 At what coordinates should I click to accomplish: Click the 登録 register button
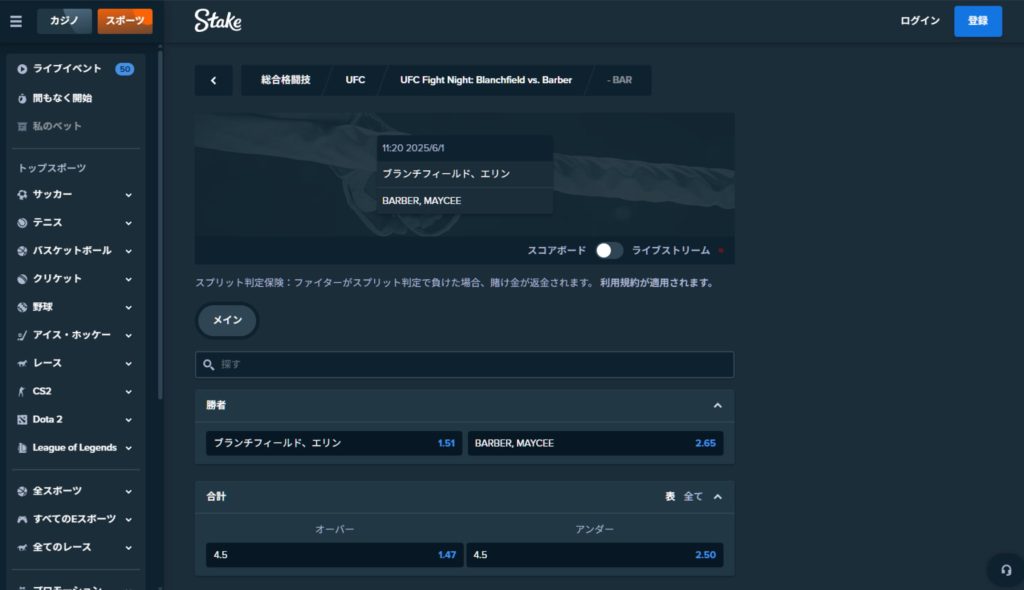pos(978,21)
